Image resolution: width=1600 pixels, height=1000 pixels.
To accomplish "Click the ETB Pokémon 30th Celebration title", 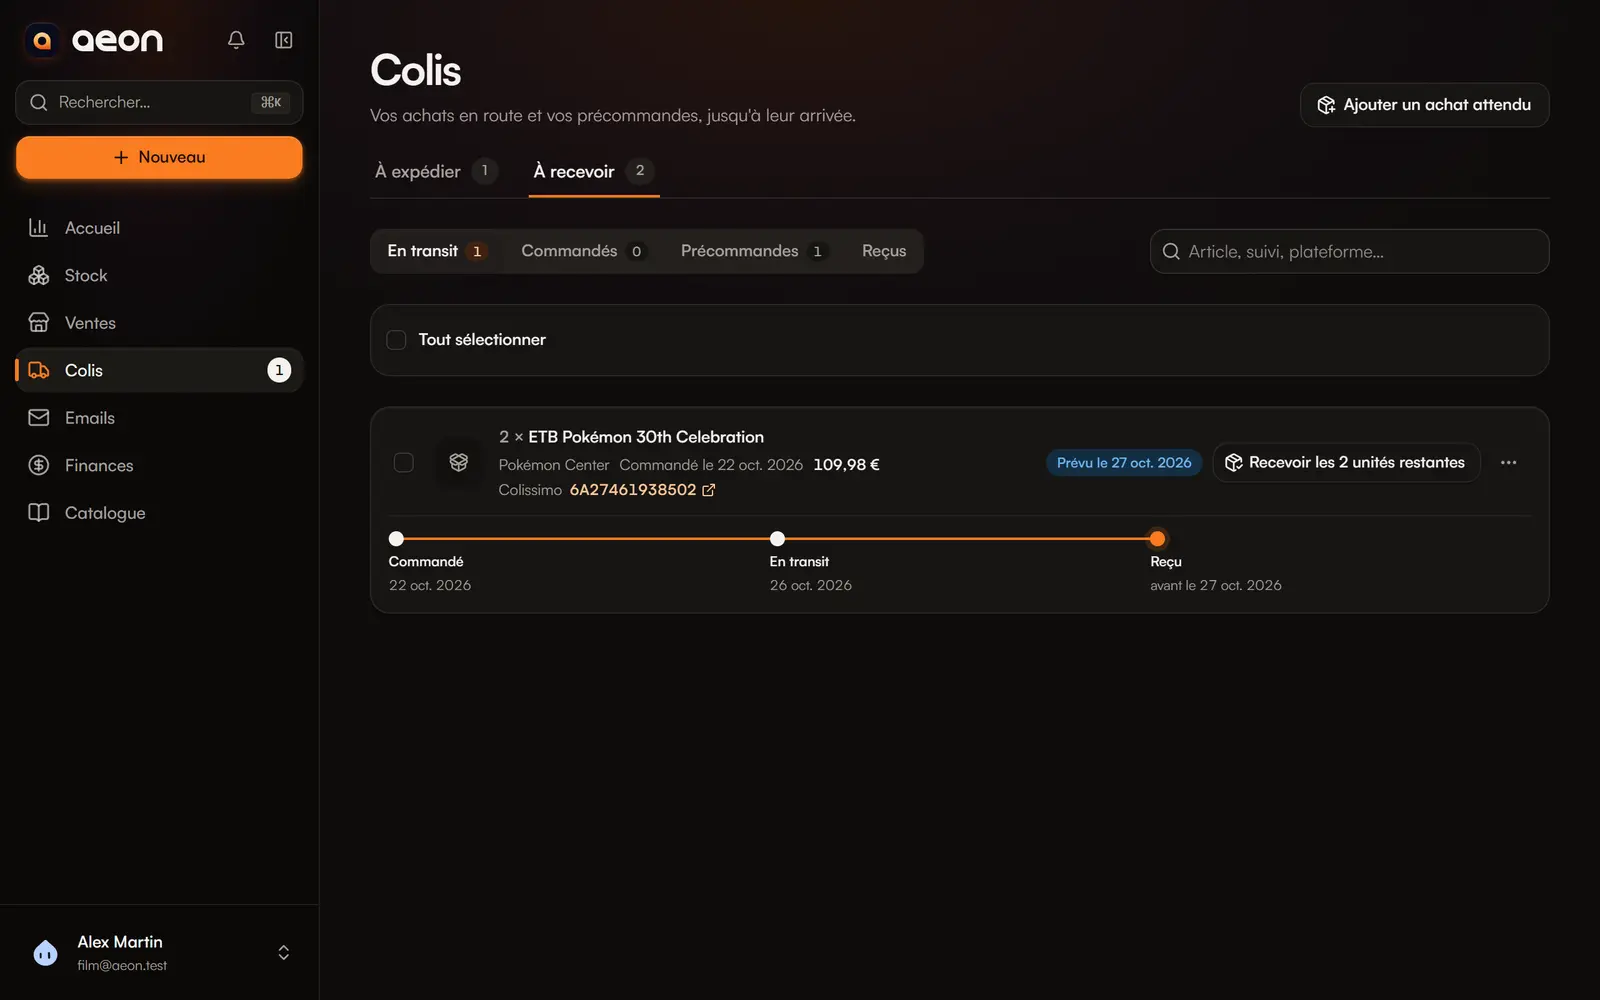I will pyautogui.click(x=646, y=437).
